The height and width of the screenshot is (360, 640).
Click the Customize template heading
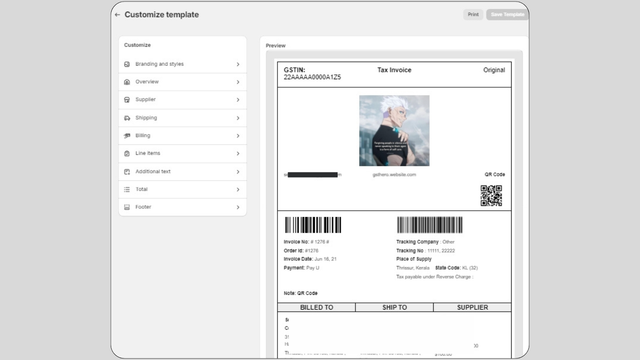tap(162, 15)
